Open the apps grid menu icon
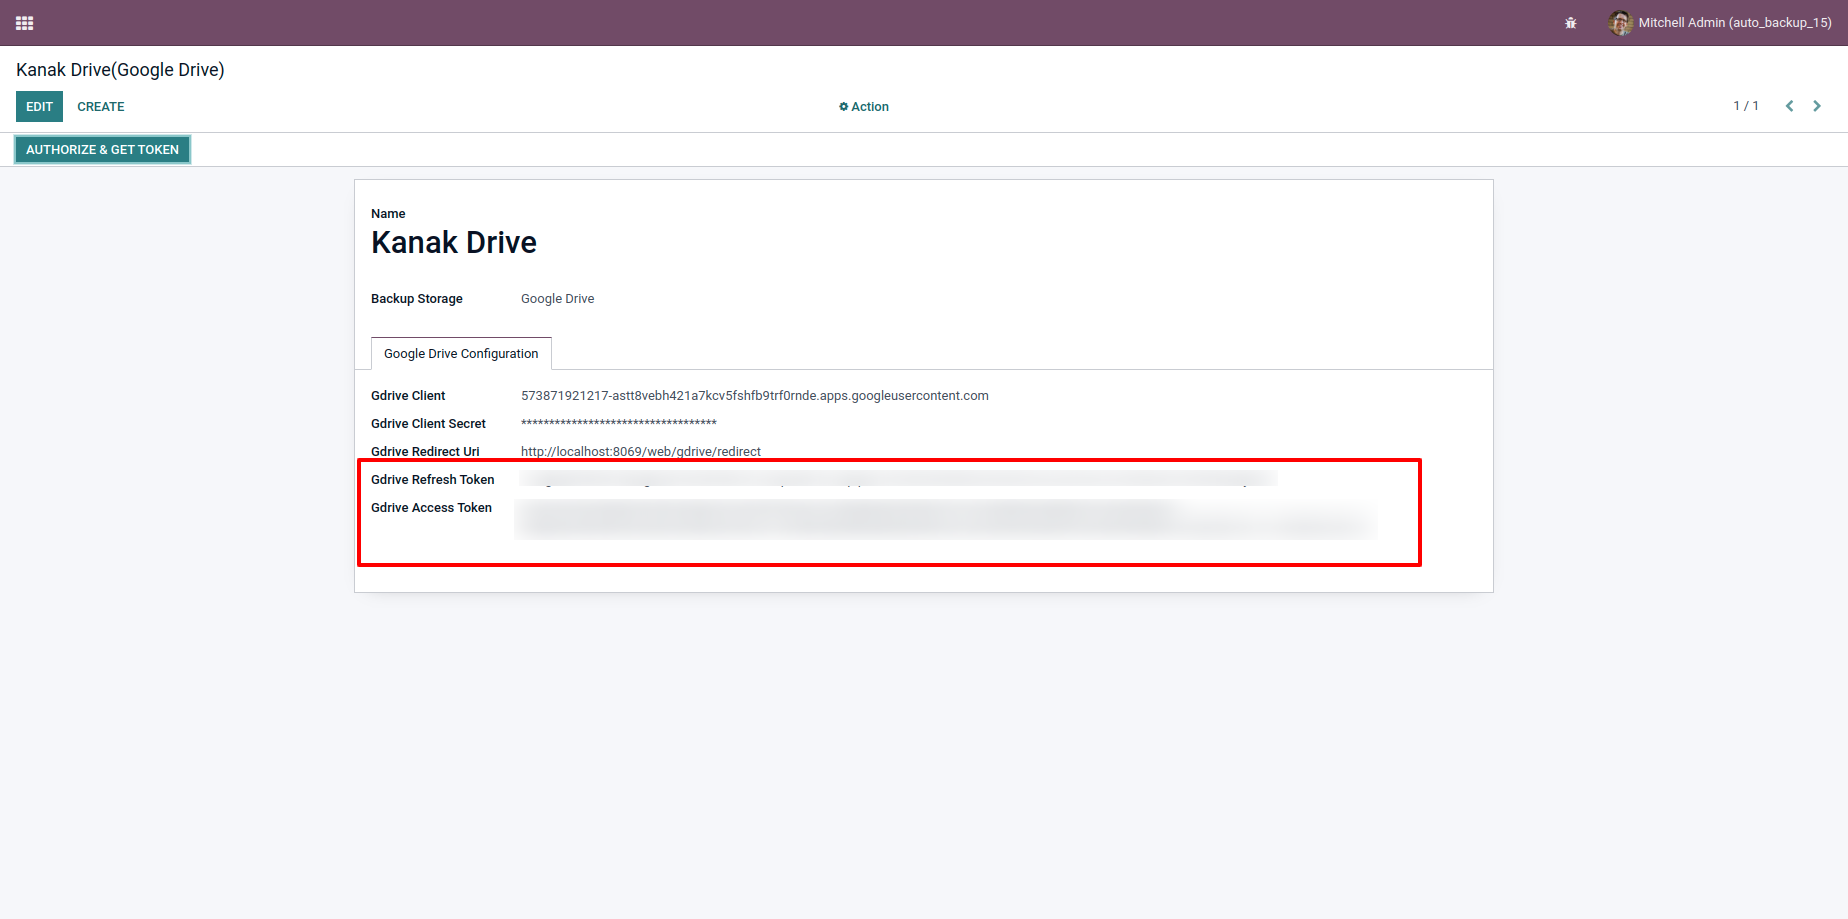Image resolution: width=1848 pixels, height=919 pixels. click(25, 23)
